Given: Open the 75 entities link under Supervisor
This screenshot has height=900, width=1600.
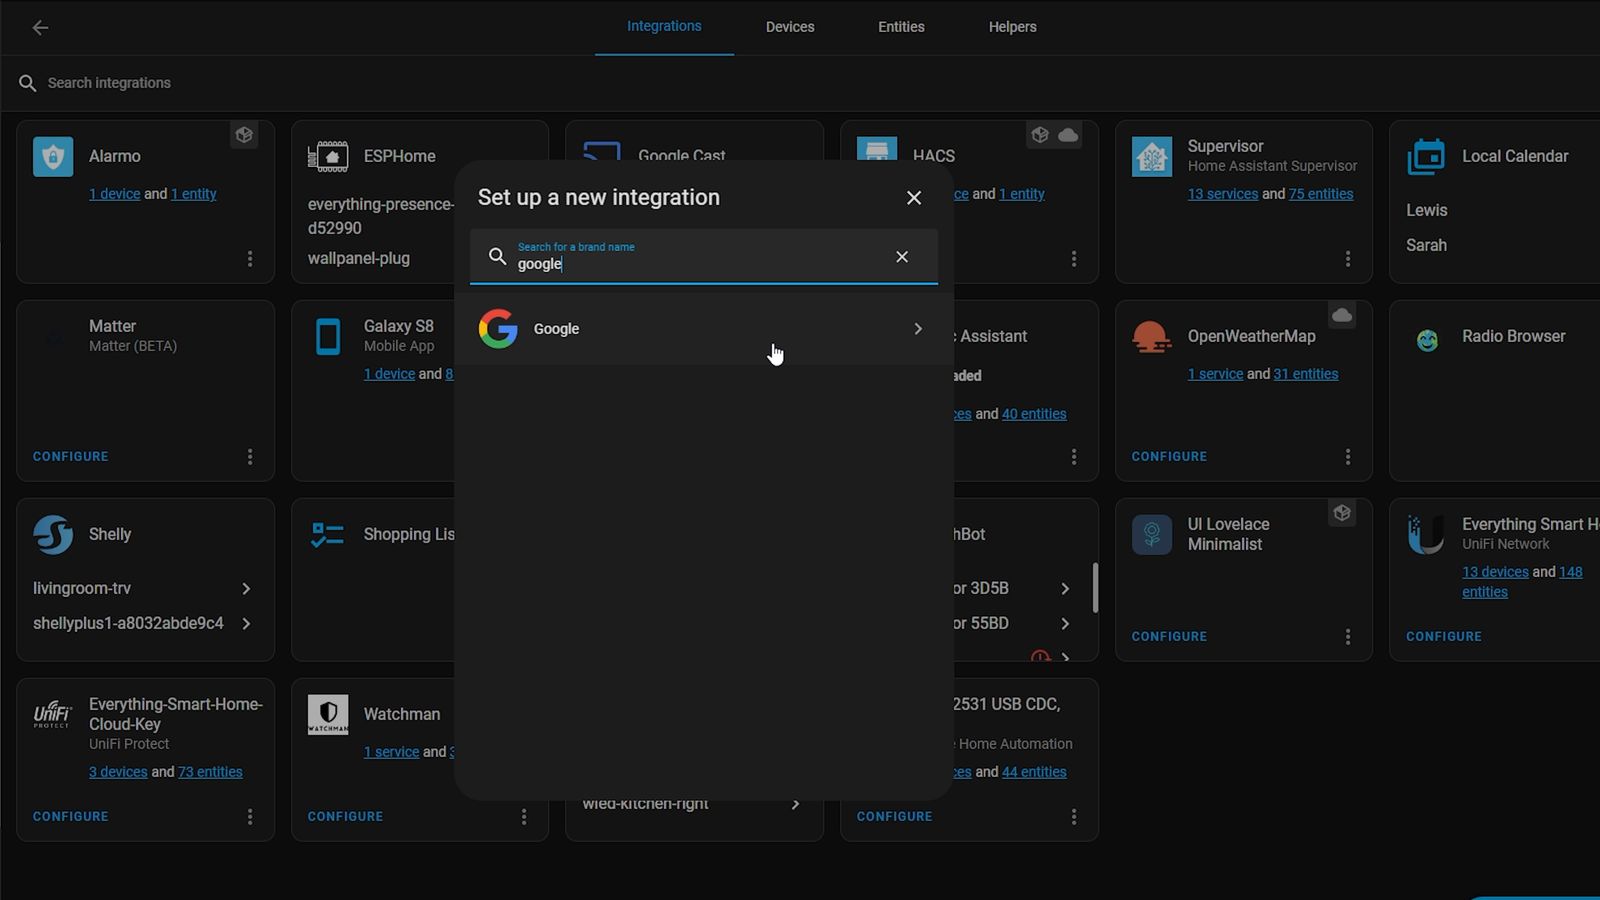Looking at the screenshot, I should click(x=1320, y=193).
